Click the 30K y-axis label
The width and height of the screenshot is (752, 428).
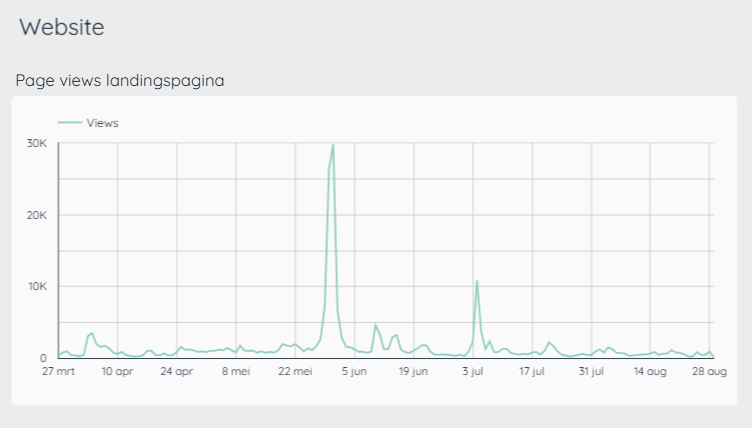[x=37, y=144]
